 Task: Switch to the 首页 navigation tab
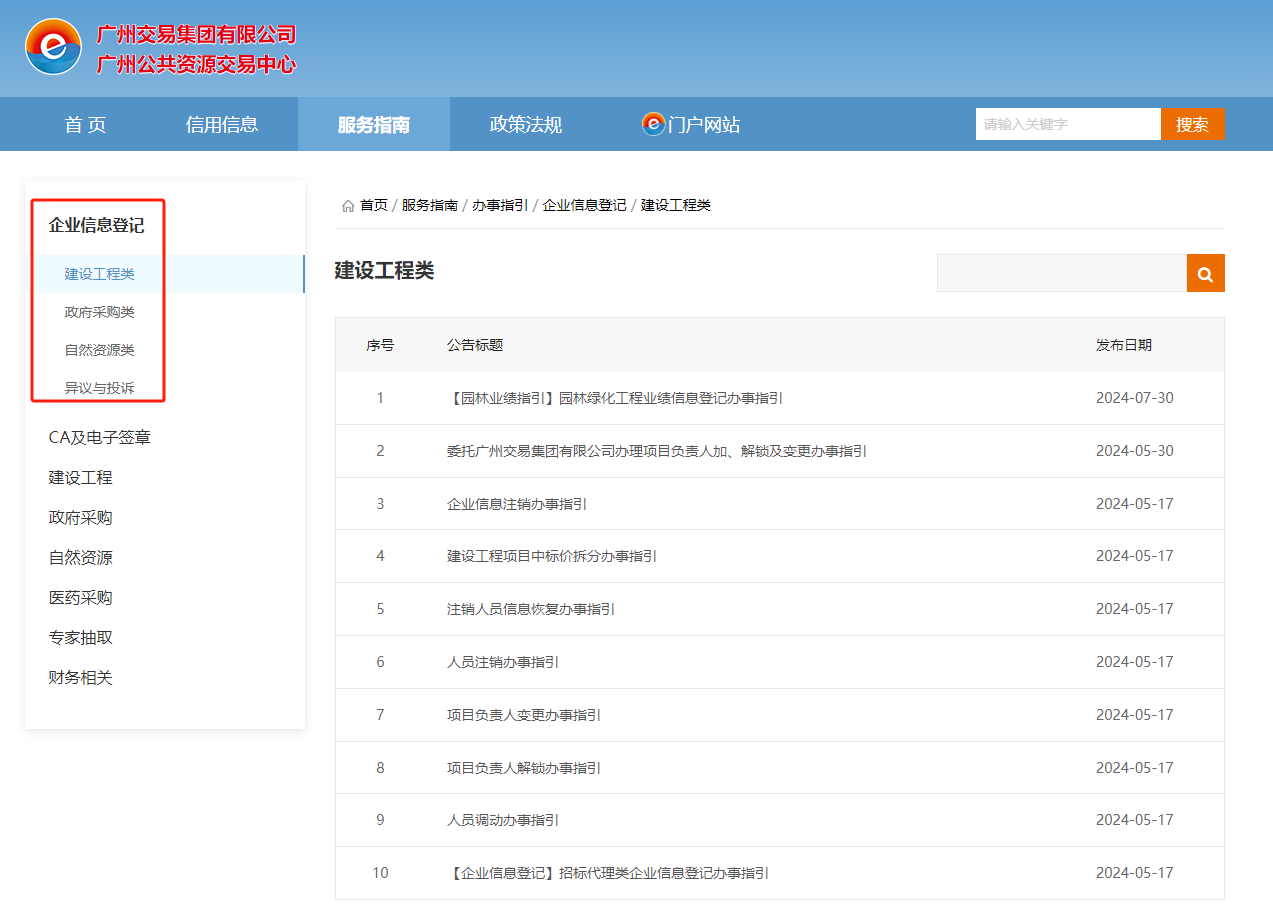pyautogui.click(x=84, y=123)
